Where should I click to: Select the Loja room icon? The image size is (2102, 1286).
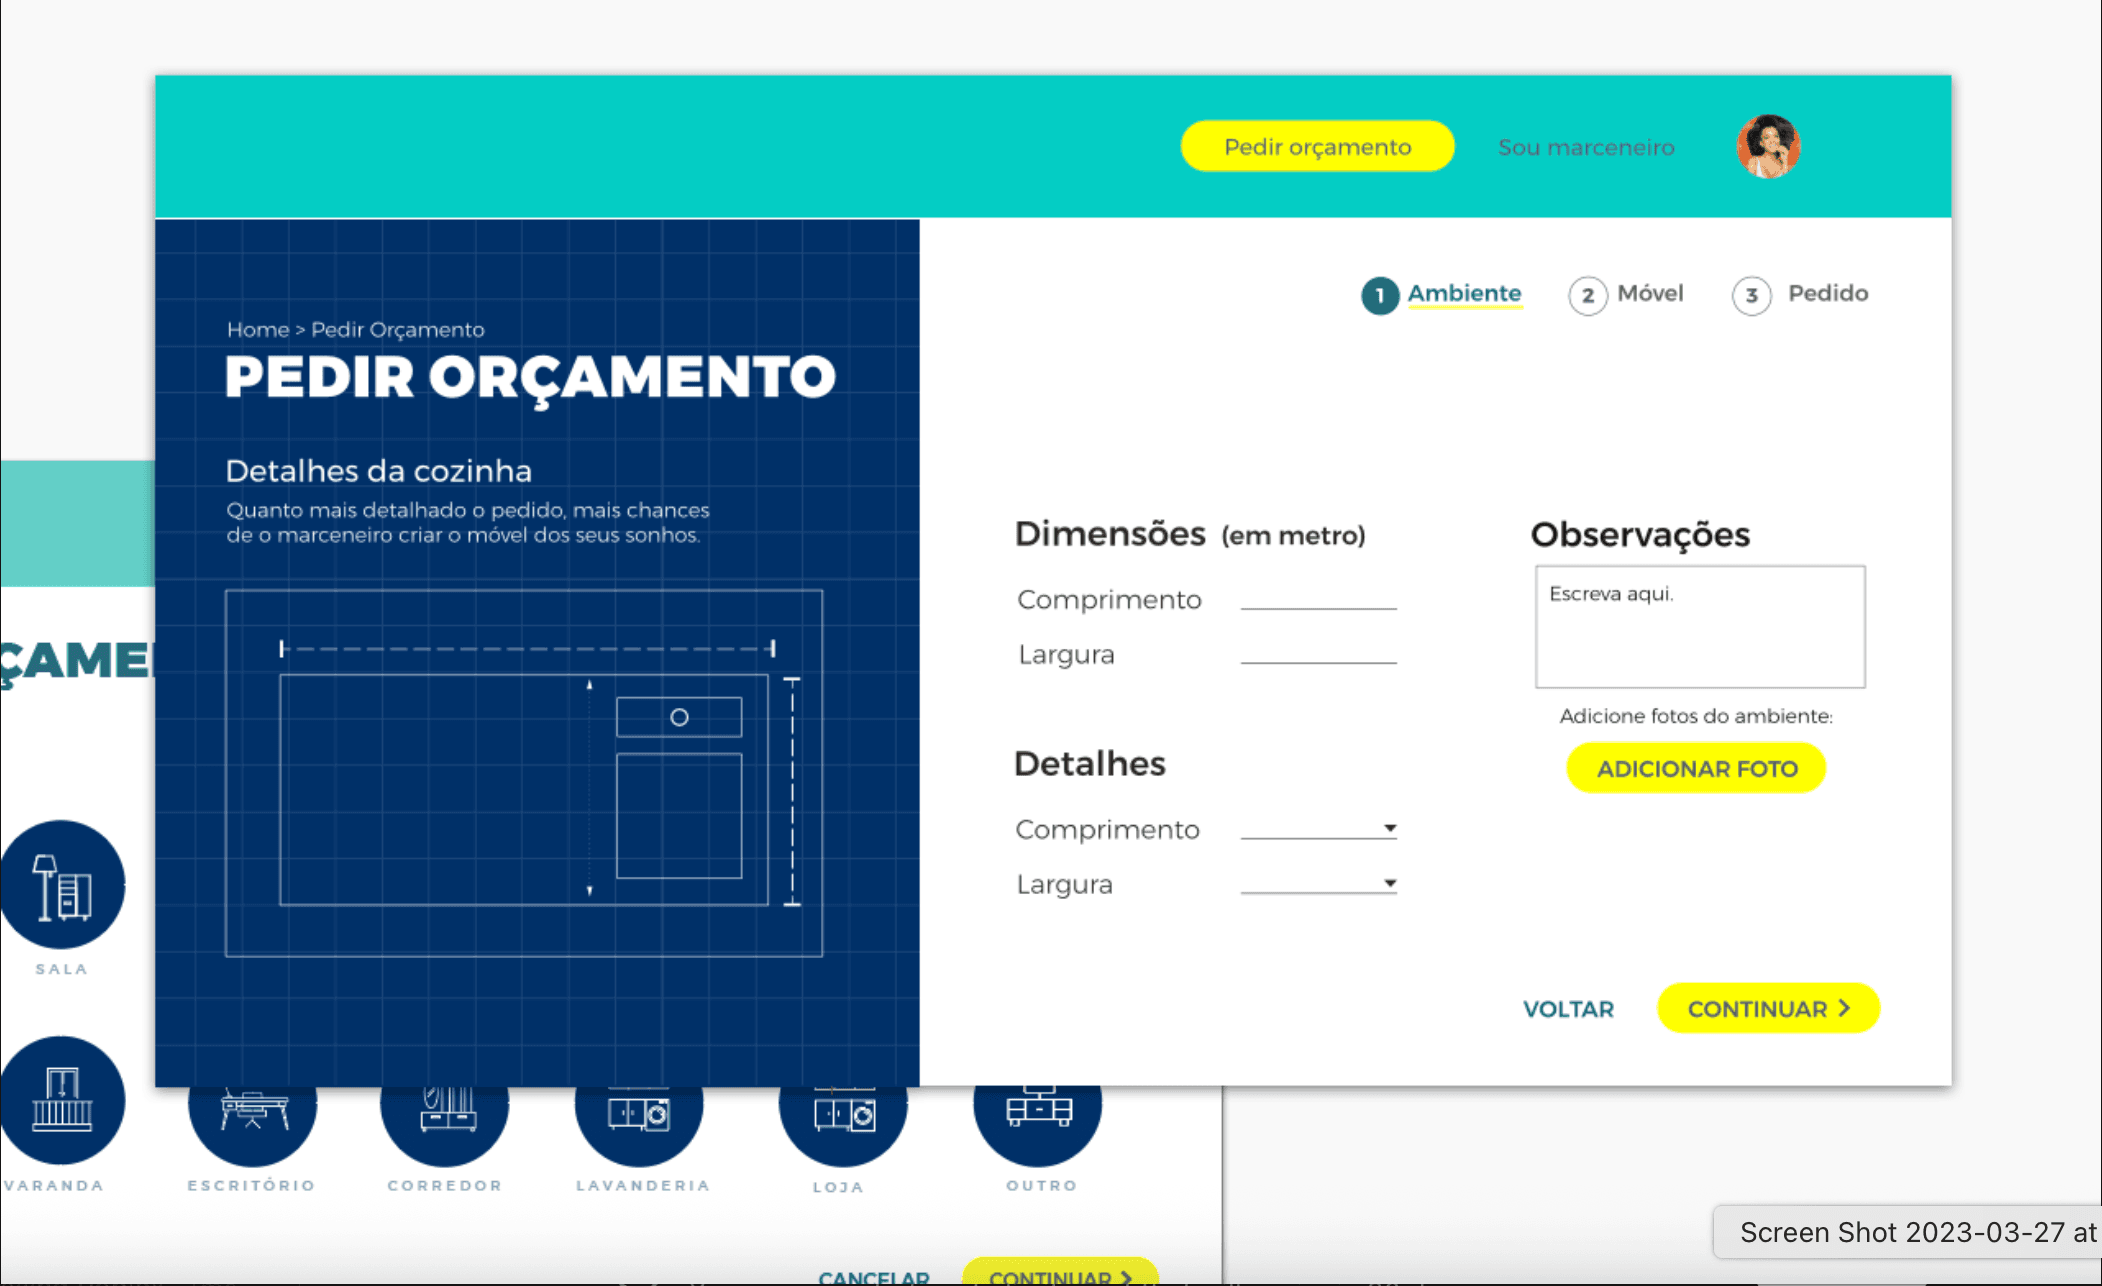point(843,1125)
